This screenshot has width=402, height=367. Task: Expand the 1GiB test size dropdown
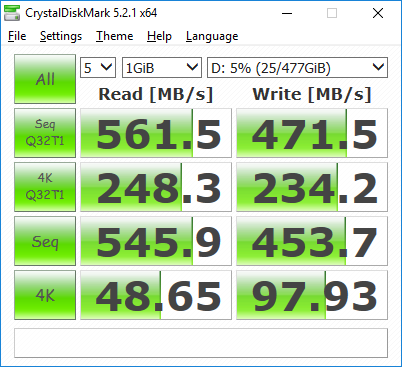(162, 68)
